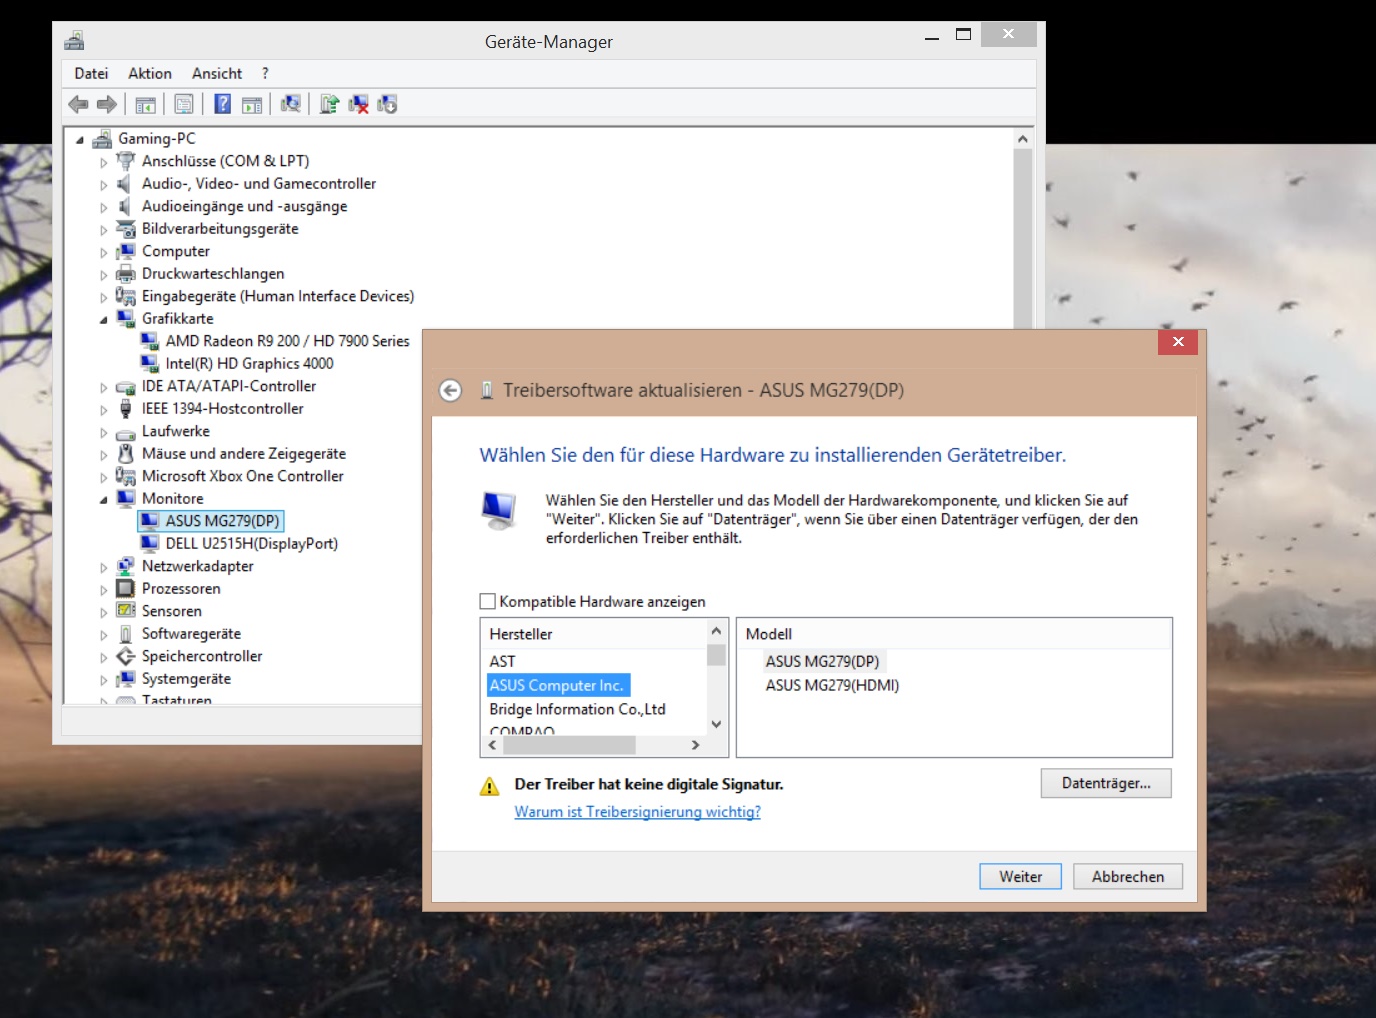The width and height of the screenshot is (1376, 1018).
Task: Select ASUS MG279(DP) in Modell list
Action: pyautogui.click(x=822, y=661)
